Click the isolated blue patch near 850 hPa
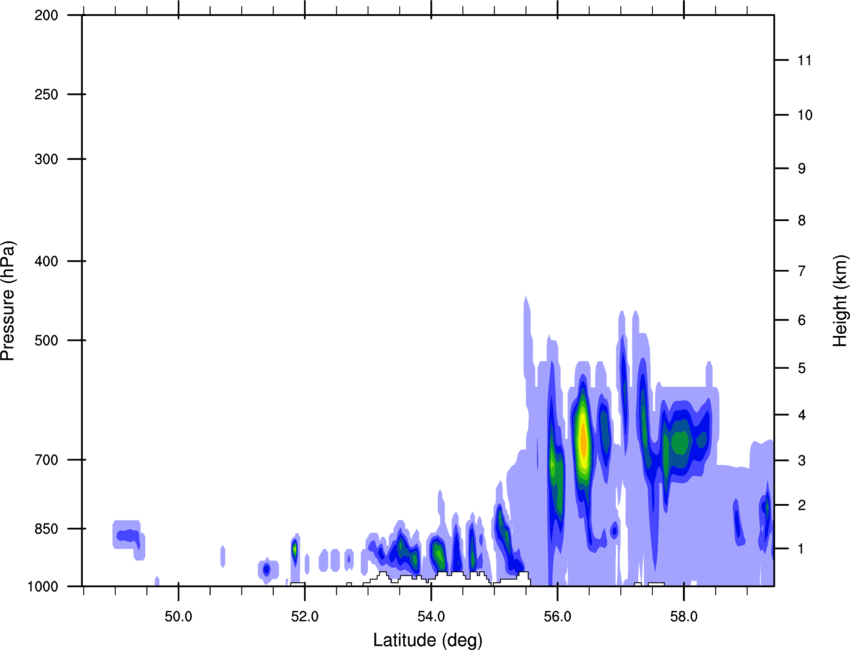The height and width of the screenshot is (650, 850). tap(130, 537)
